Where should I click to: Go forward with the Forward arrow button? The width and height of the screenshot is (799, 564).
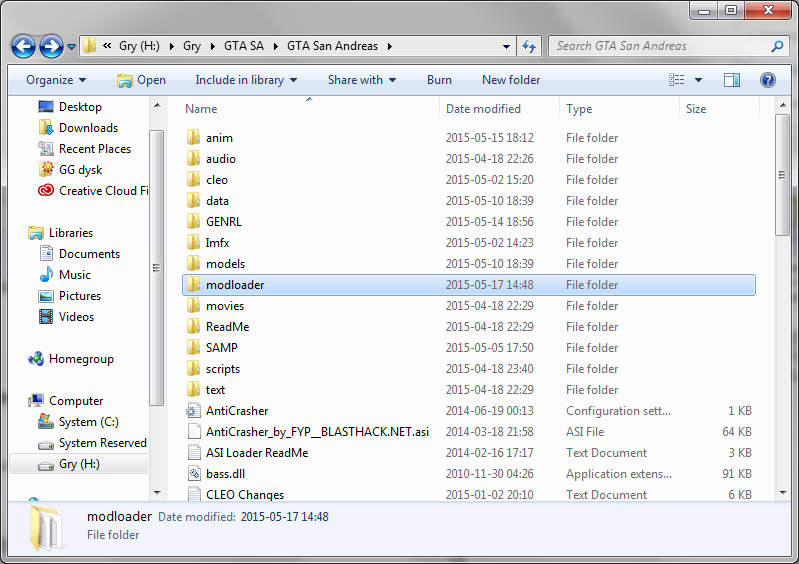[51, 46]
